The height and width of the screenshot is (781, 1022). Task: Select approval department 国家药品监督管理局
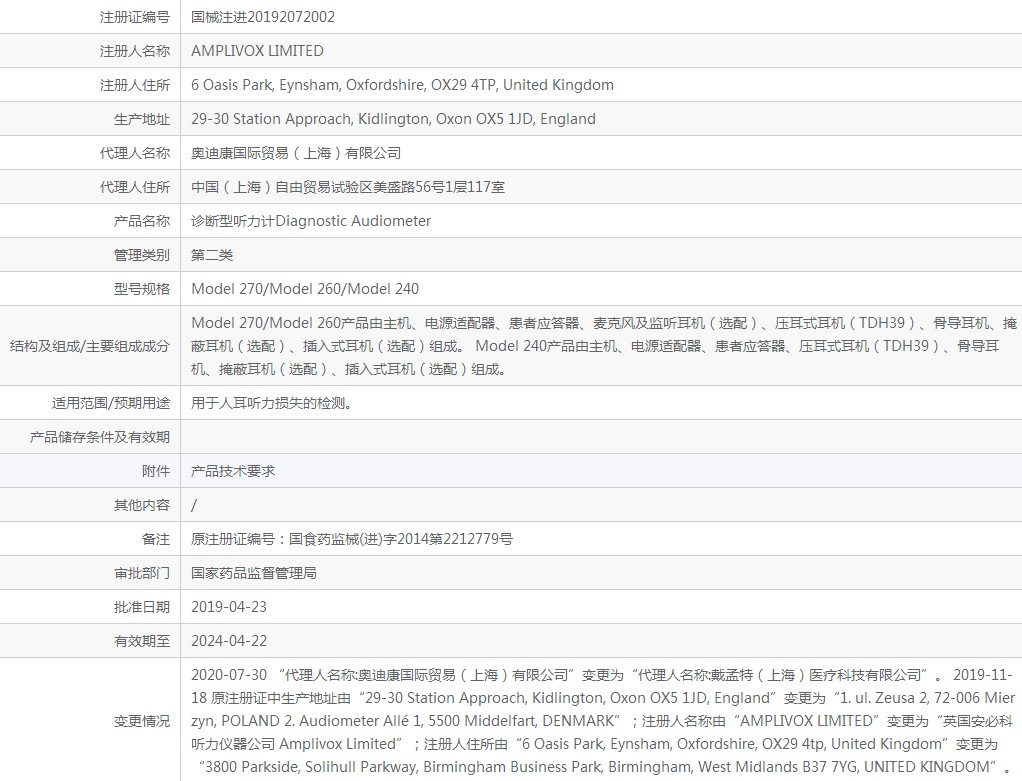click(x=254, y=573)
